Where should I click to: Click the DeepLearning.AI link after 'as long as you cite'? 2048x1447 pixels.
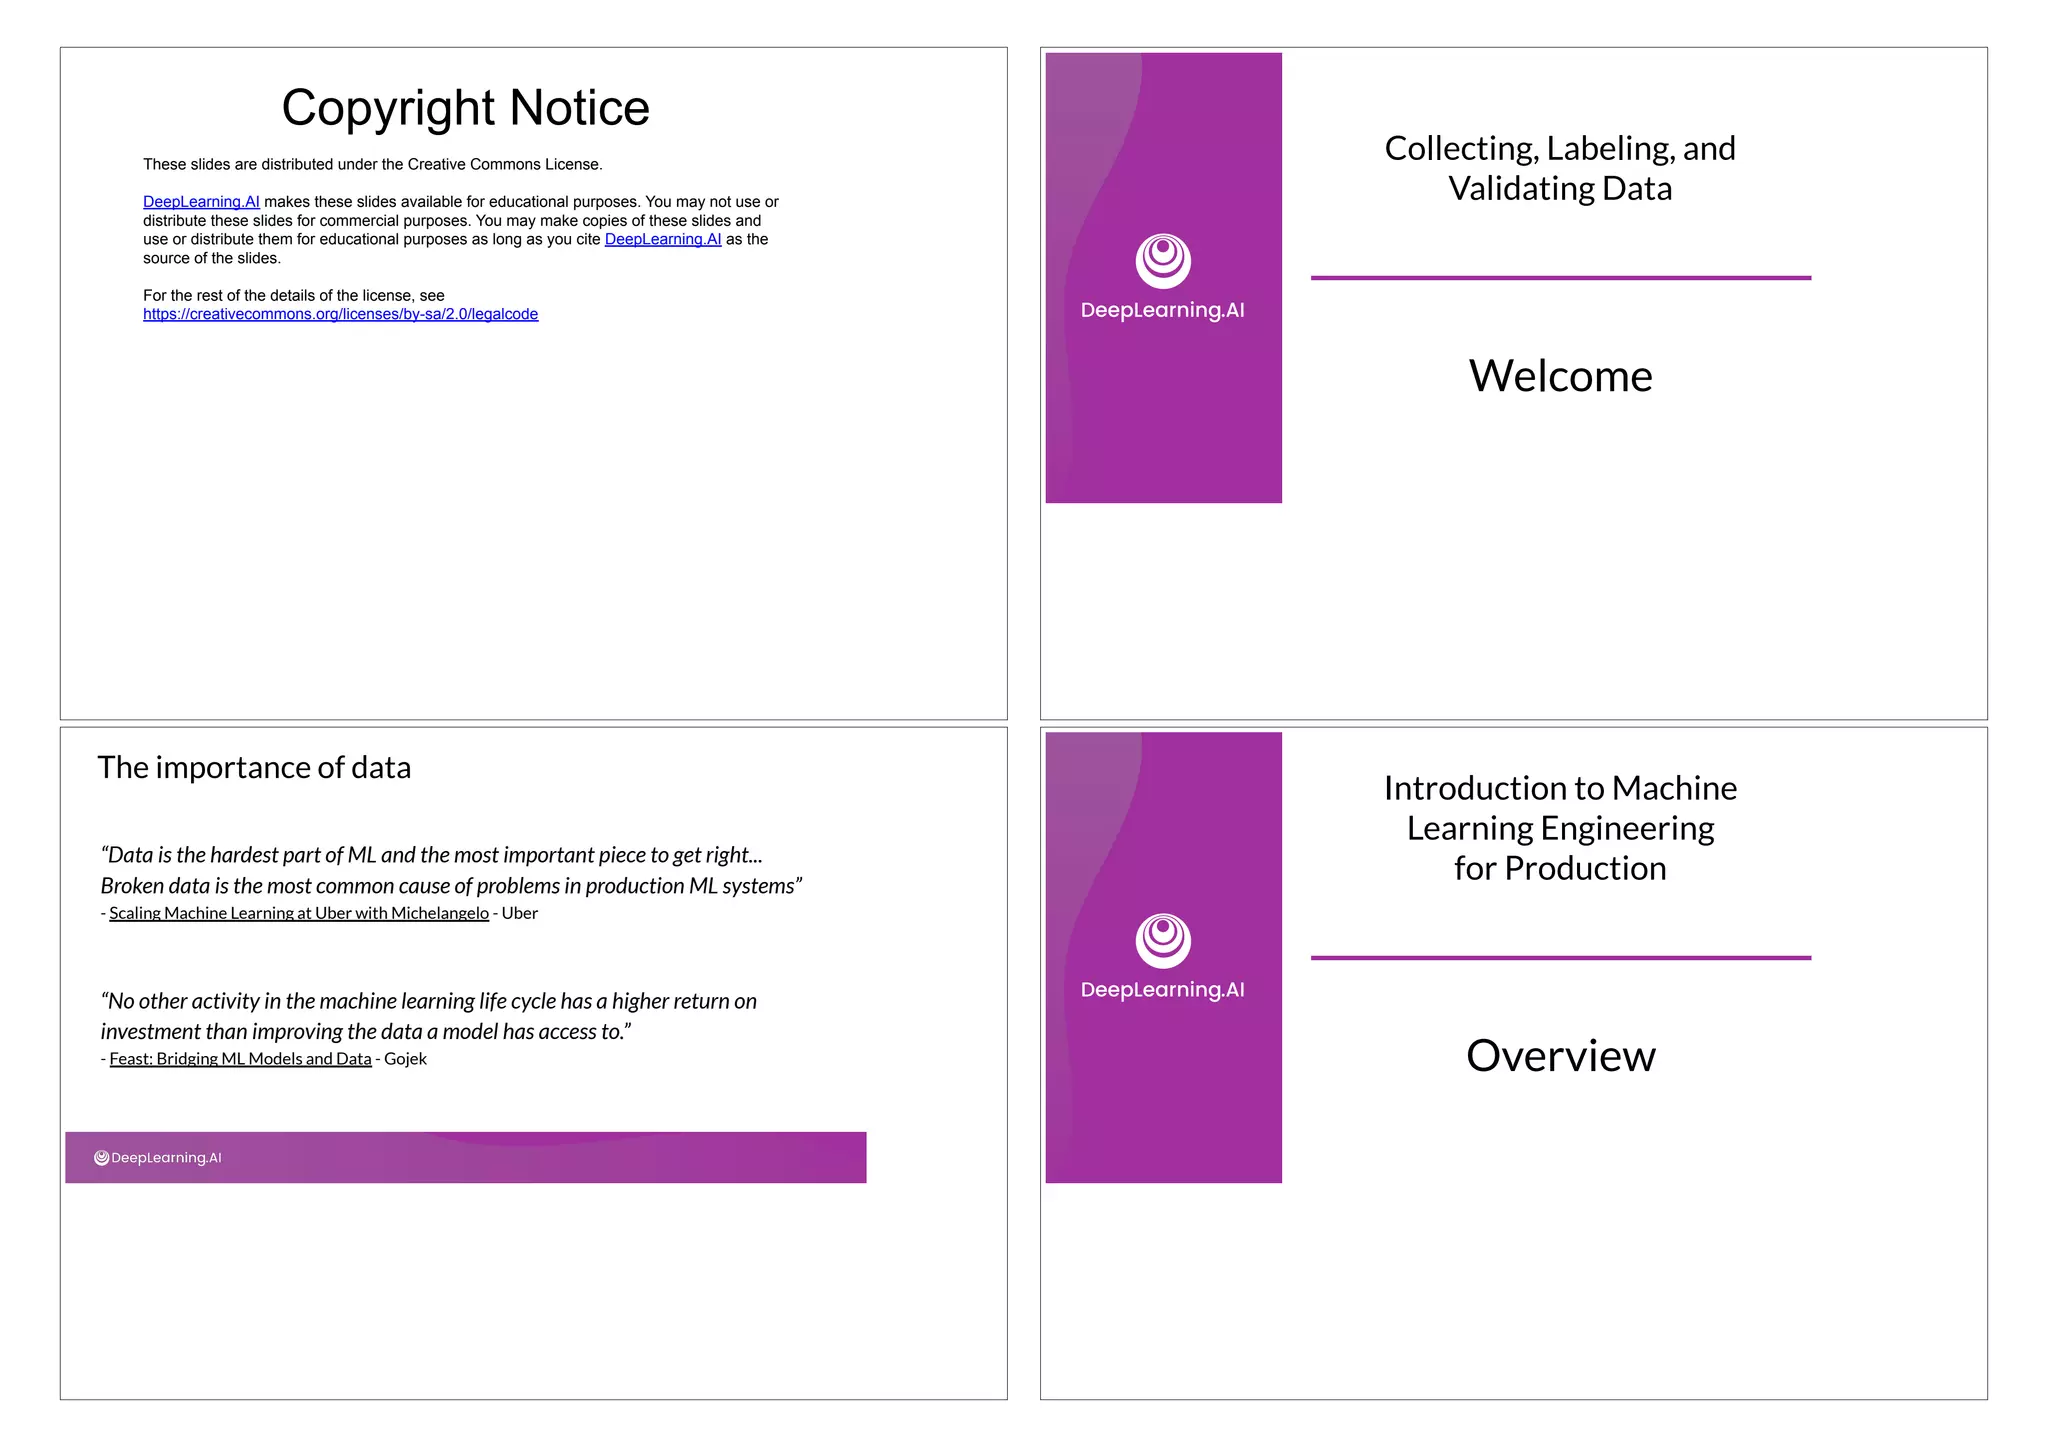tap(663, 239)
